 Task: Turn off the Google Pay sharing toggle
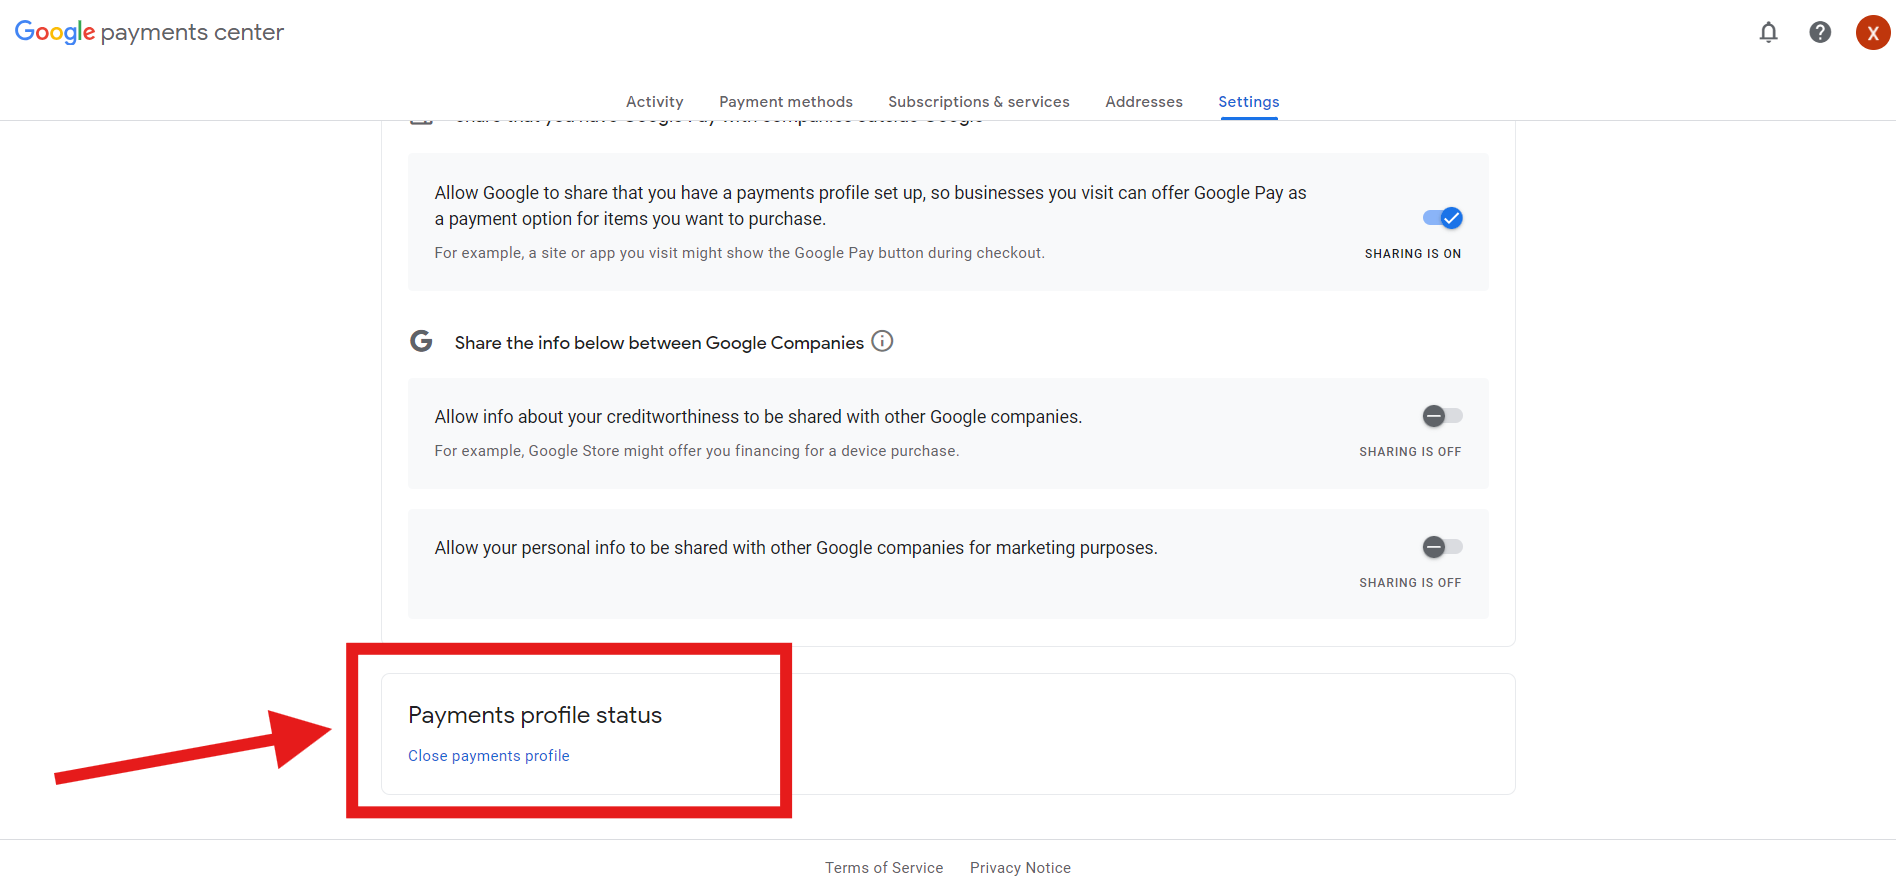[1442, 218]
